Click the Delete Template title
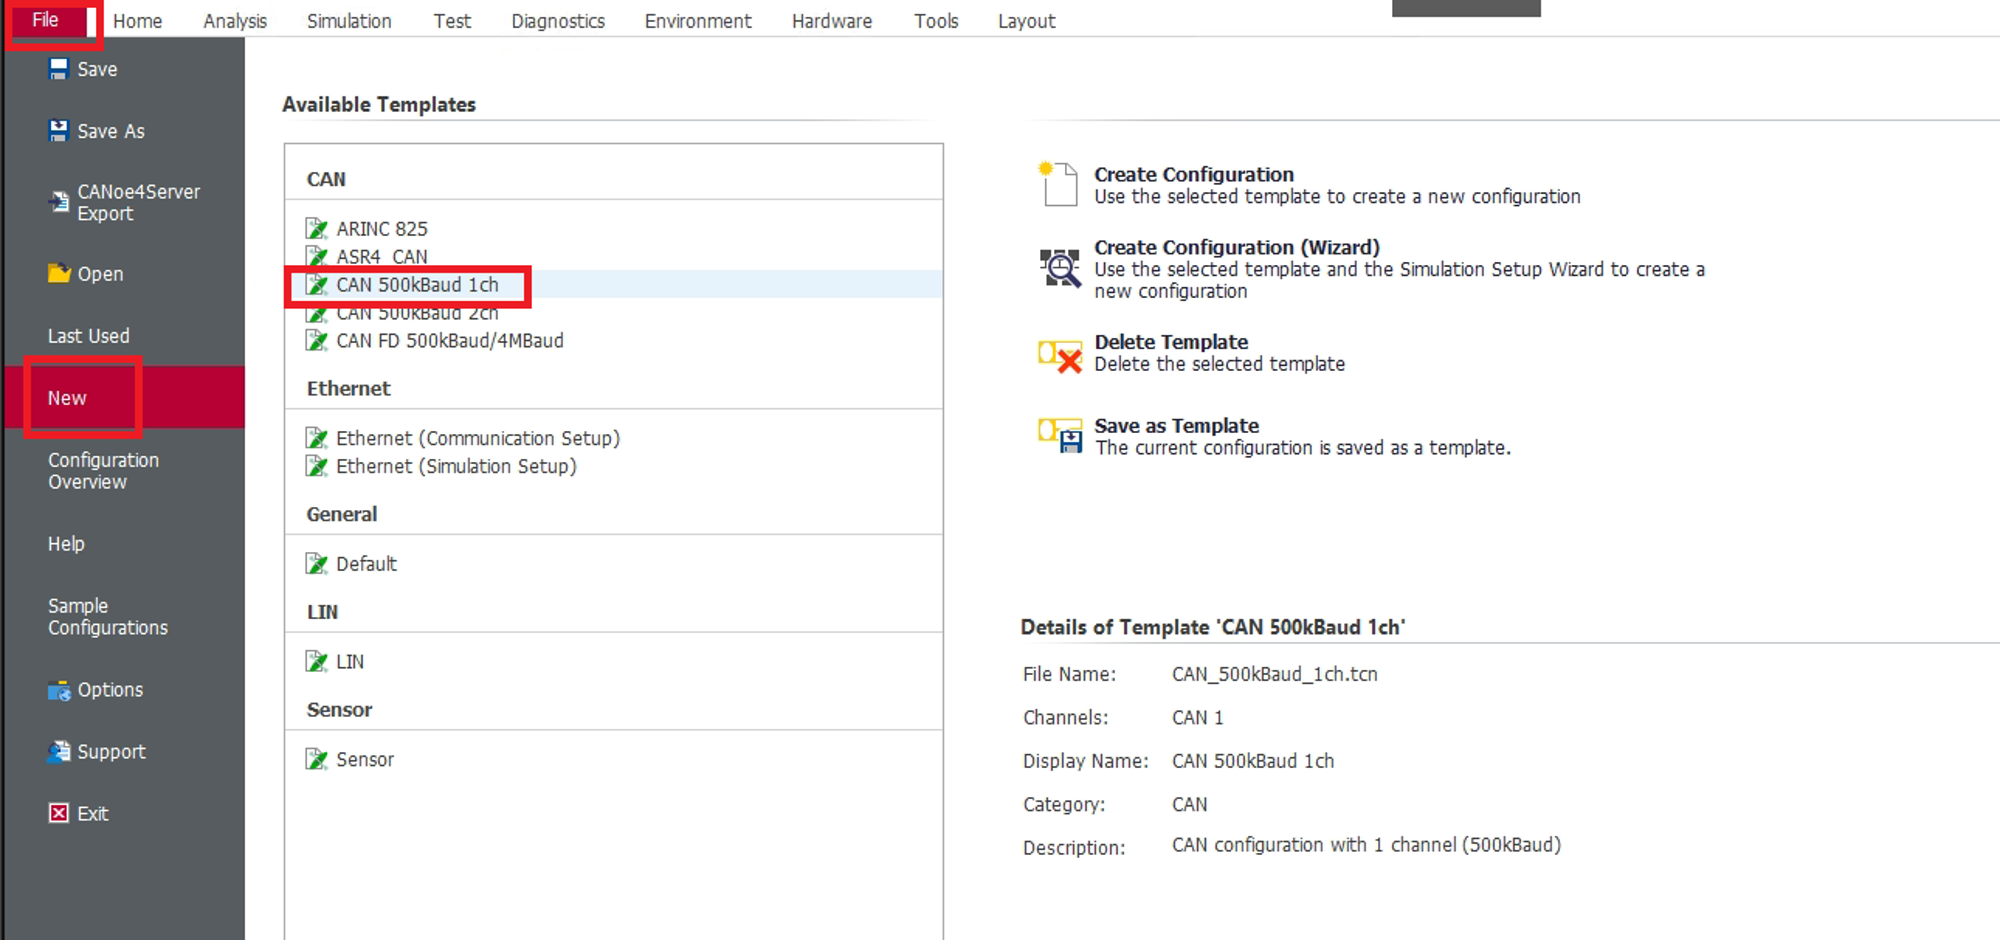 (1171, 342)
